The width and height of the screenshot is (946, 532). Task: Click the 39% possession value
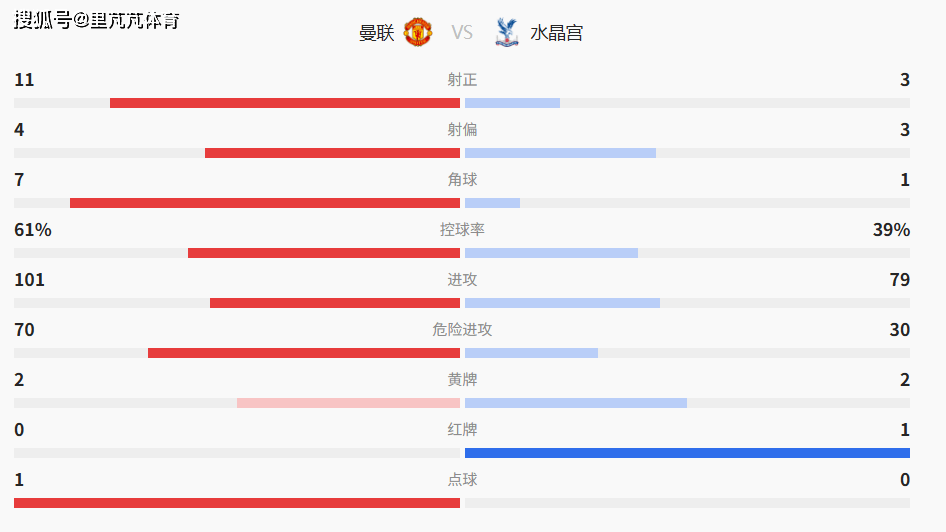pos(891,230)
